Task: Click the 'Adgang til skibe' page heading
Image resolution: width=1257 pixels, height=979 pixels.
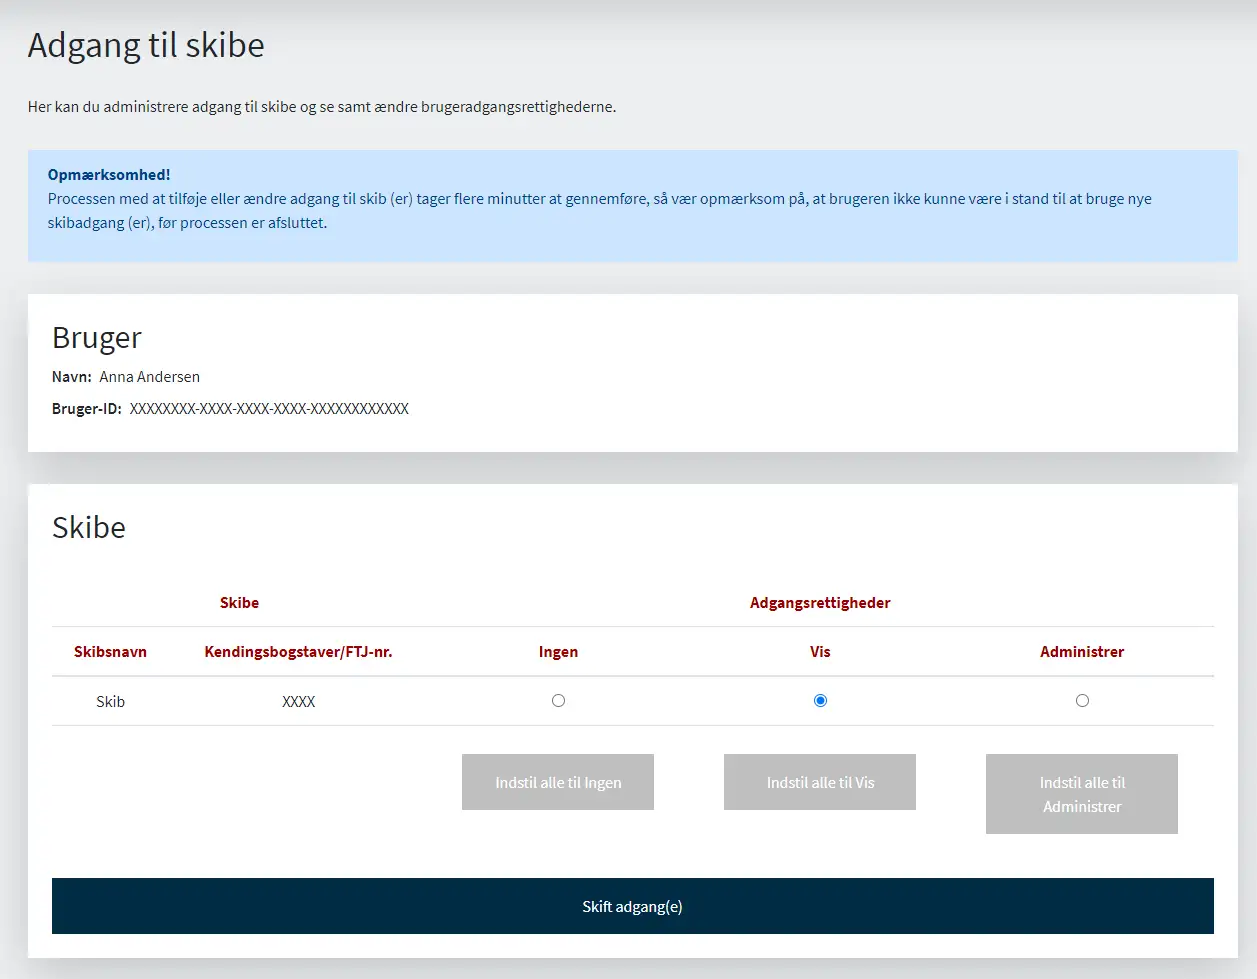Action: point(146,46)
